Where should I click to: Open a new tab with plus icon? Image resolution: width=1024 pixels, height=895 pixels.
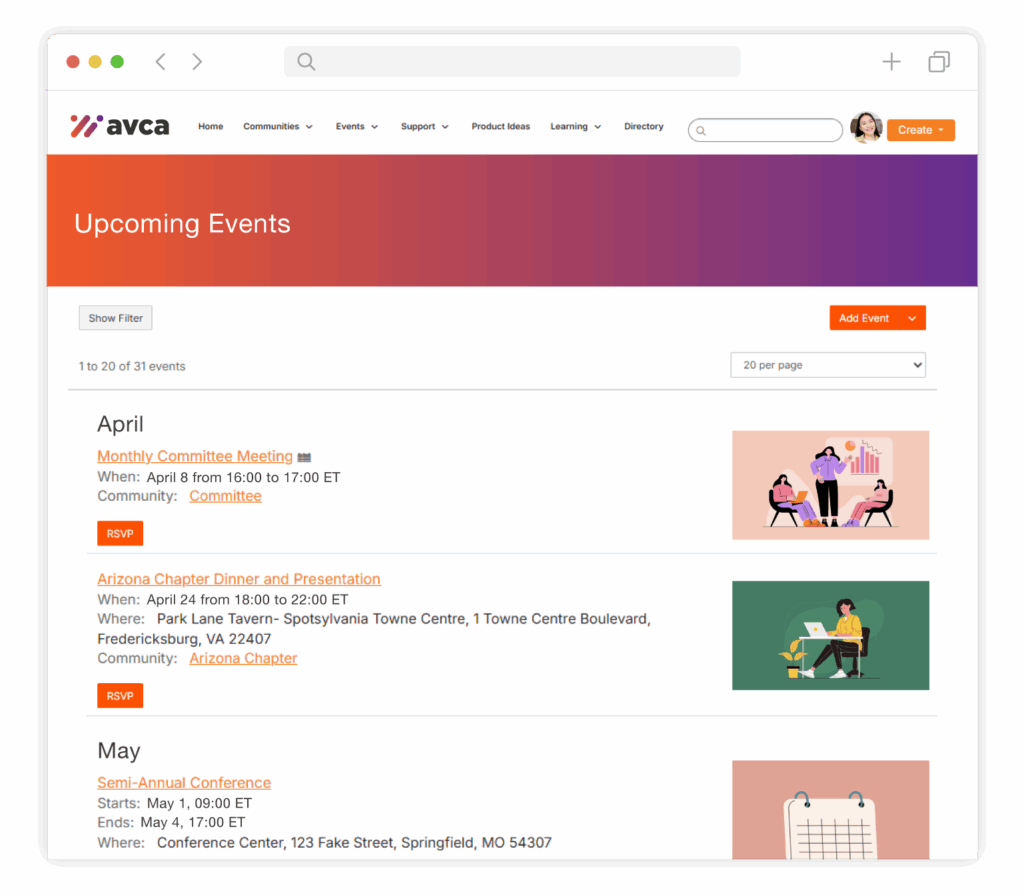coord(891,62)
